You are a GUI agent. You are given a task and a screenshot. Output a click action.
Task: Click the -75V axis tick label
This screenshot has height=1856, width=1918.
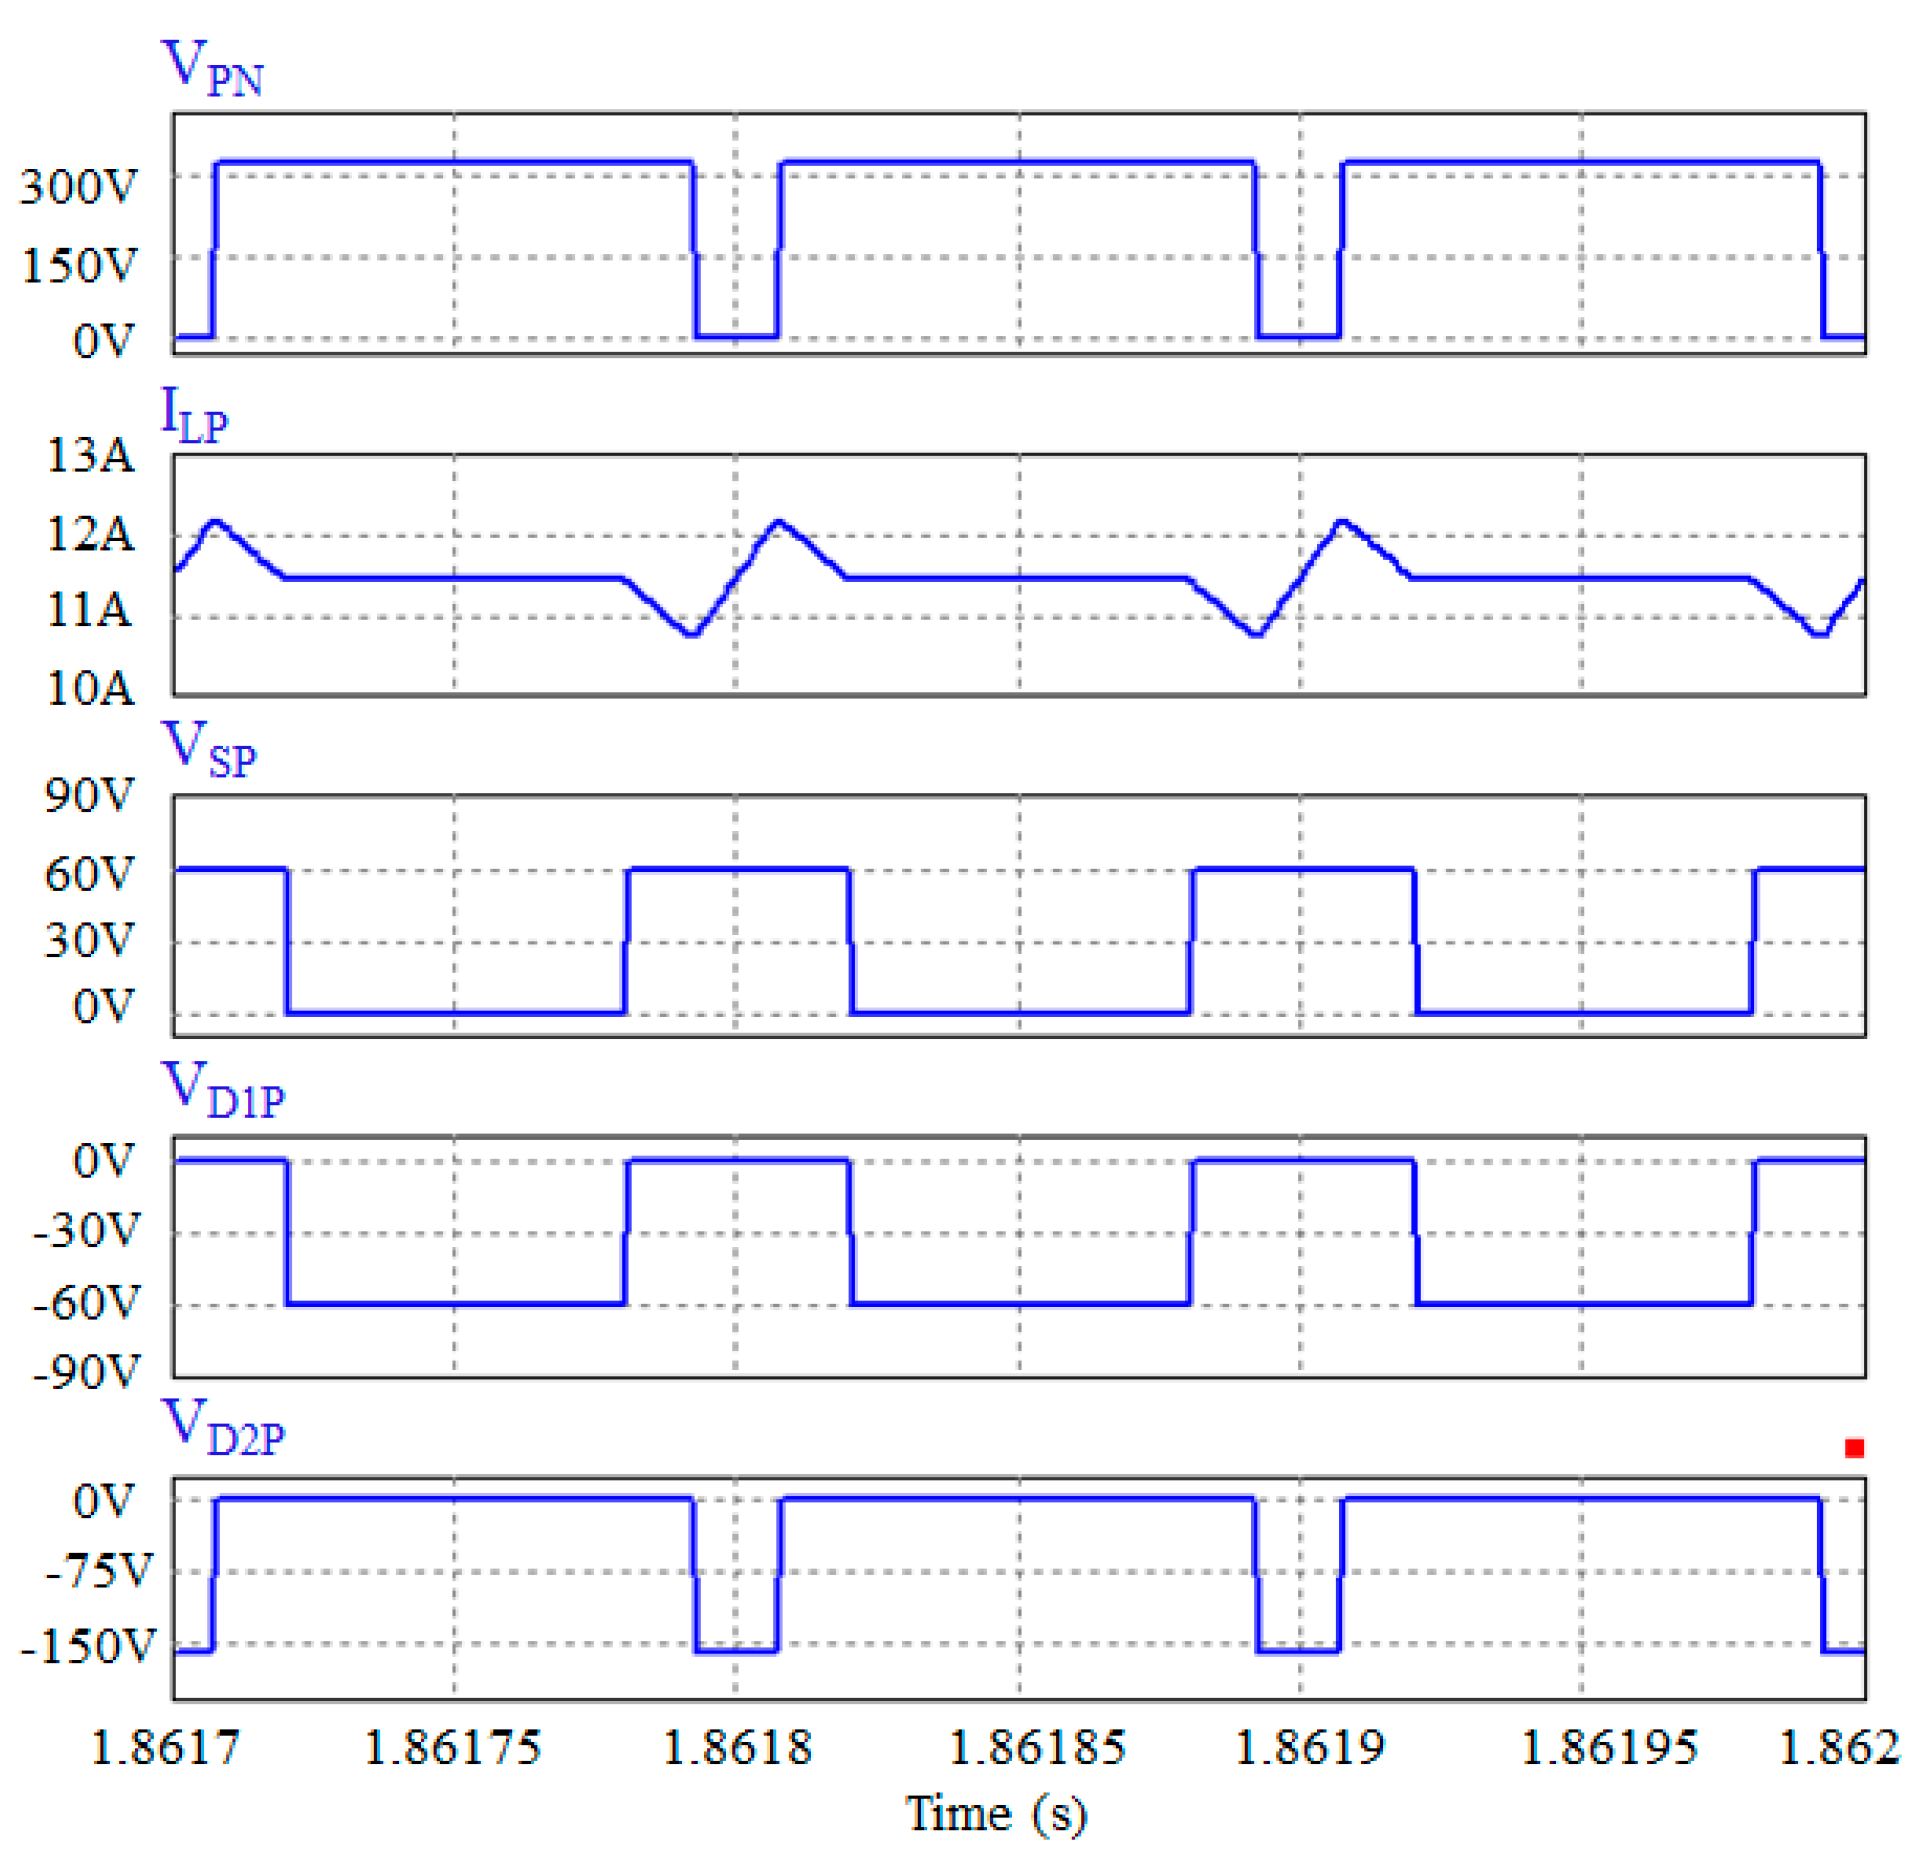coord(100,1572)
